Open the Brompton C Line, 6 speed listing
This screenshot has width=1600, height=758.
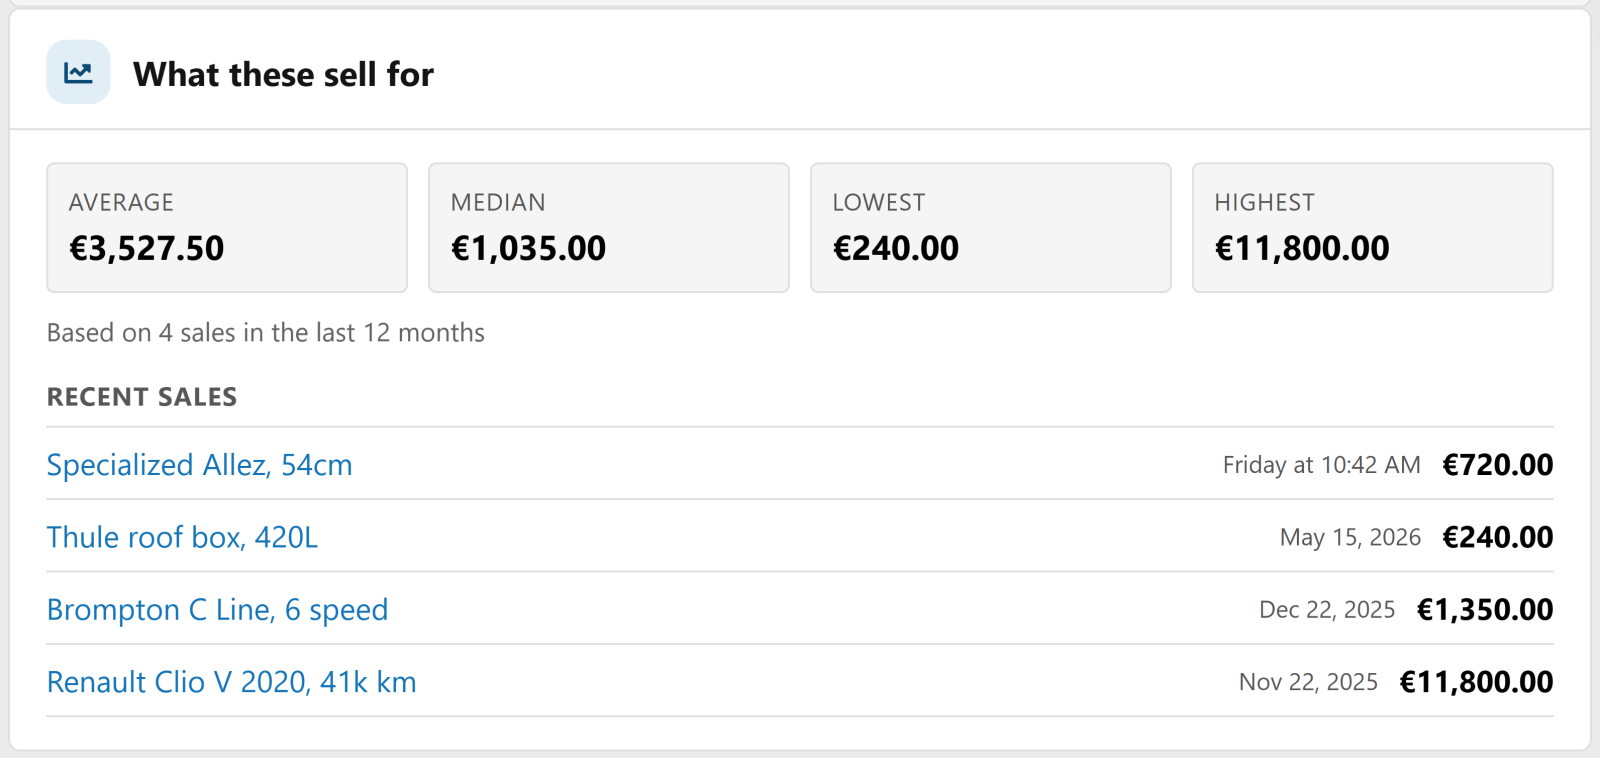click(x=217, y=610)
